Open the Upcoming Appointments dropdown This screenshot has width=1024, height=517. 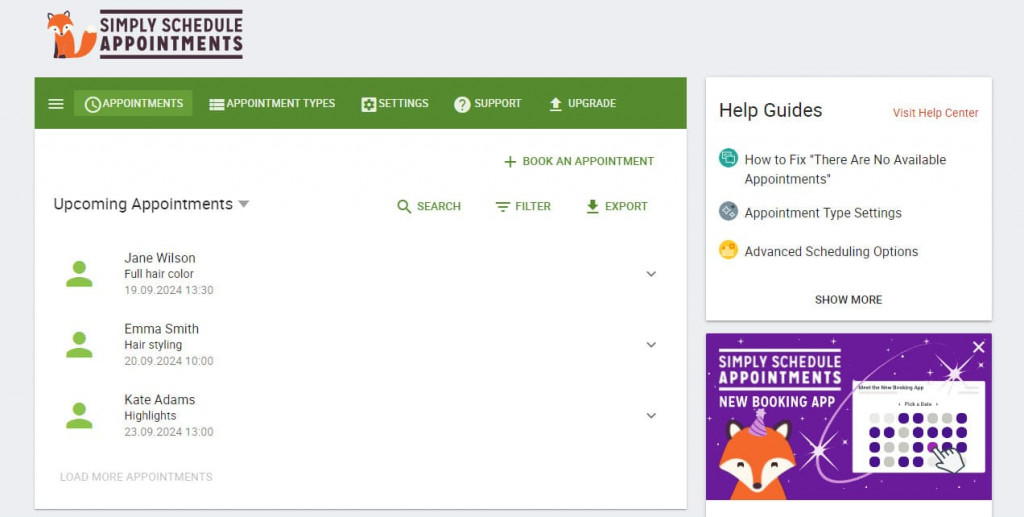pyautogui.click(x=243, y=205)
